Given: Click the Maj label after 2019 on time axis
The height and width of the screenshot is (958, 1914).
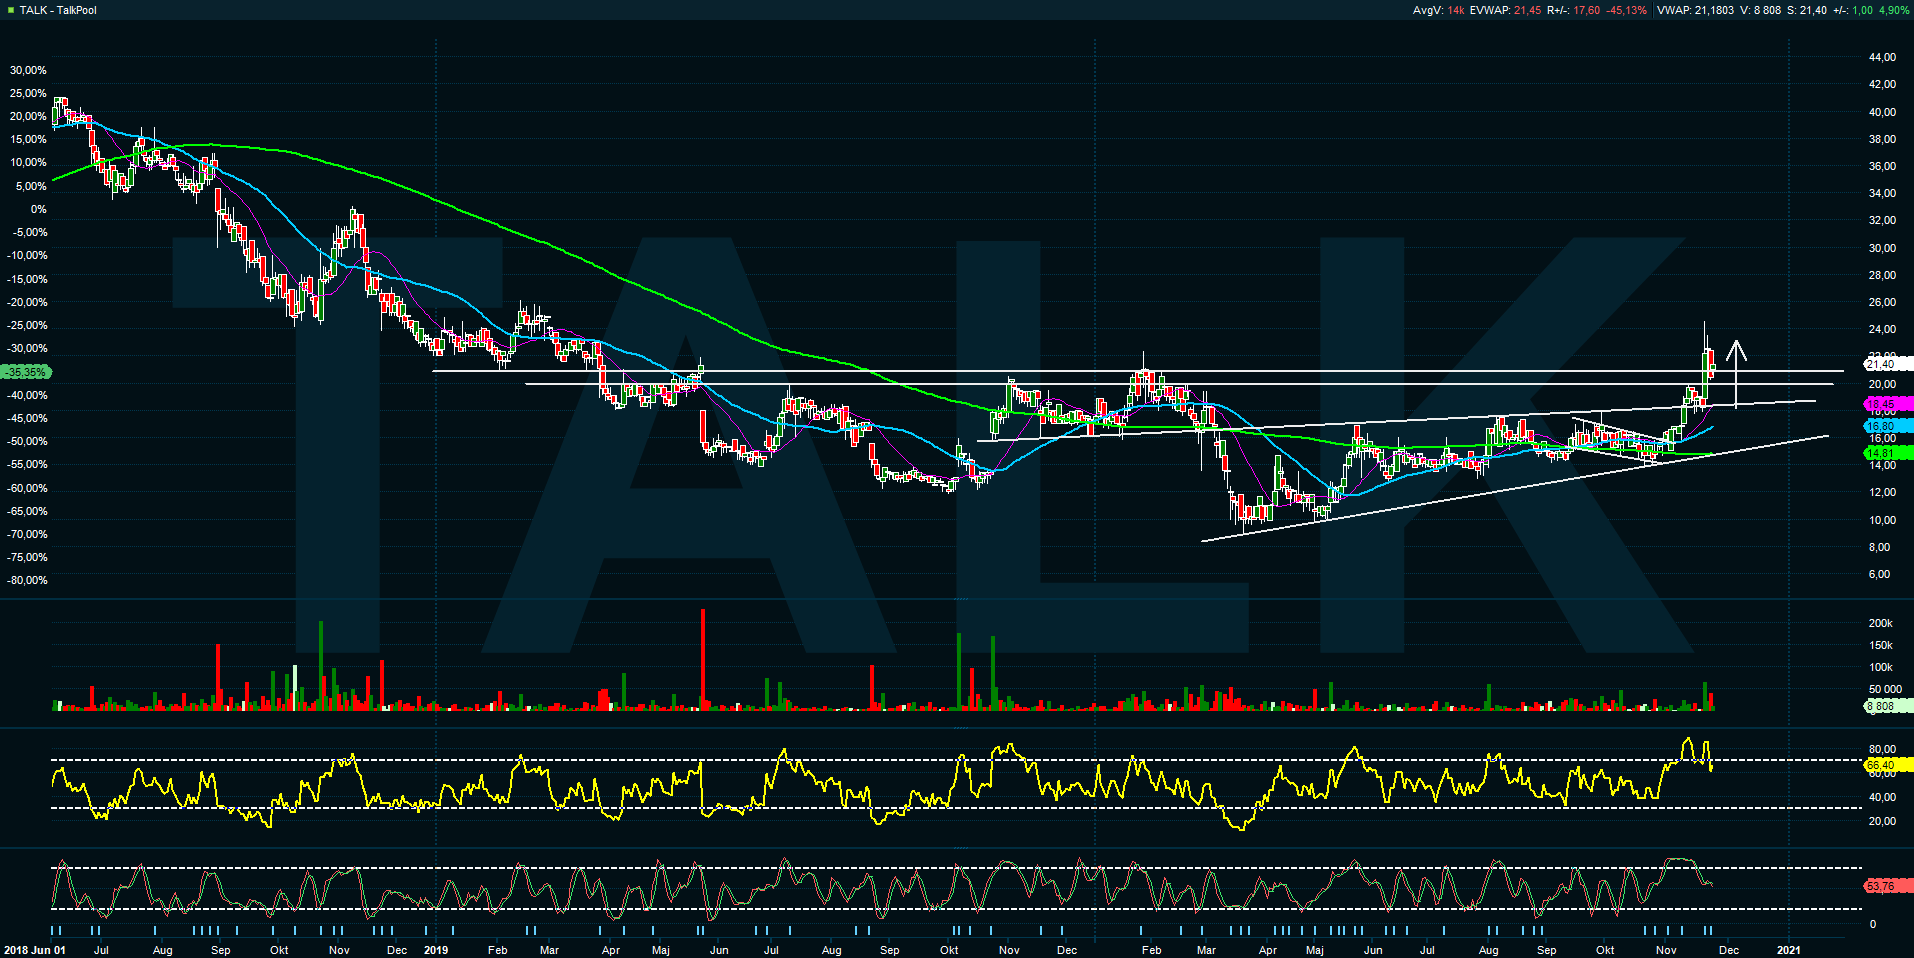Looking at the screenshot, I should tap(660, 950).
